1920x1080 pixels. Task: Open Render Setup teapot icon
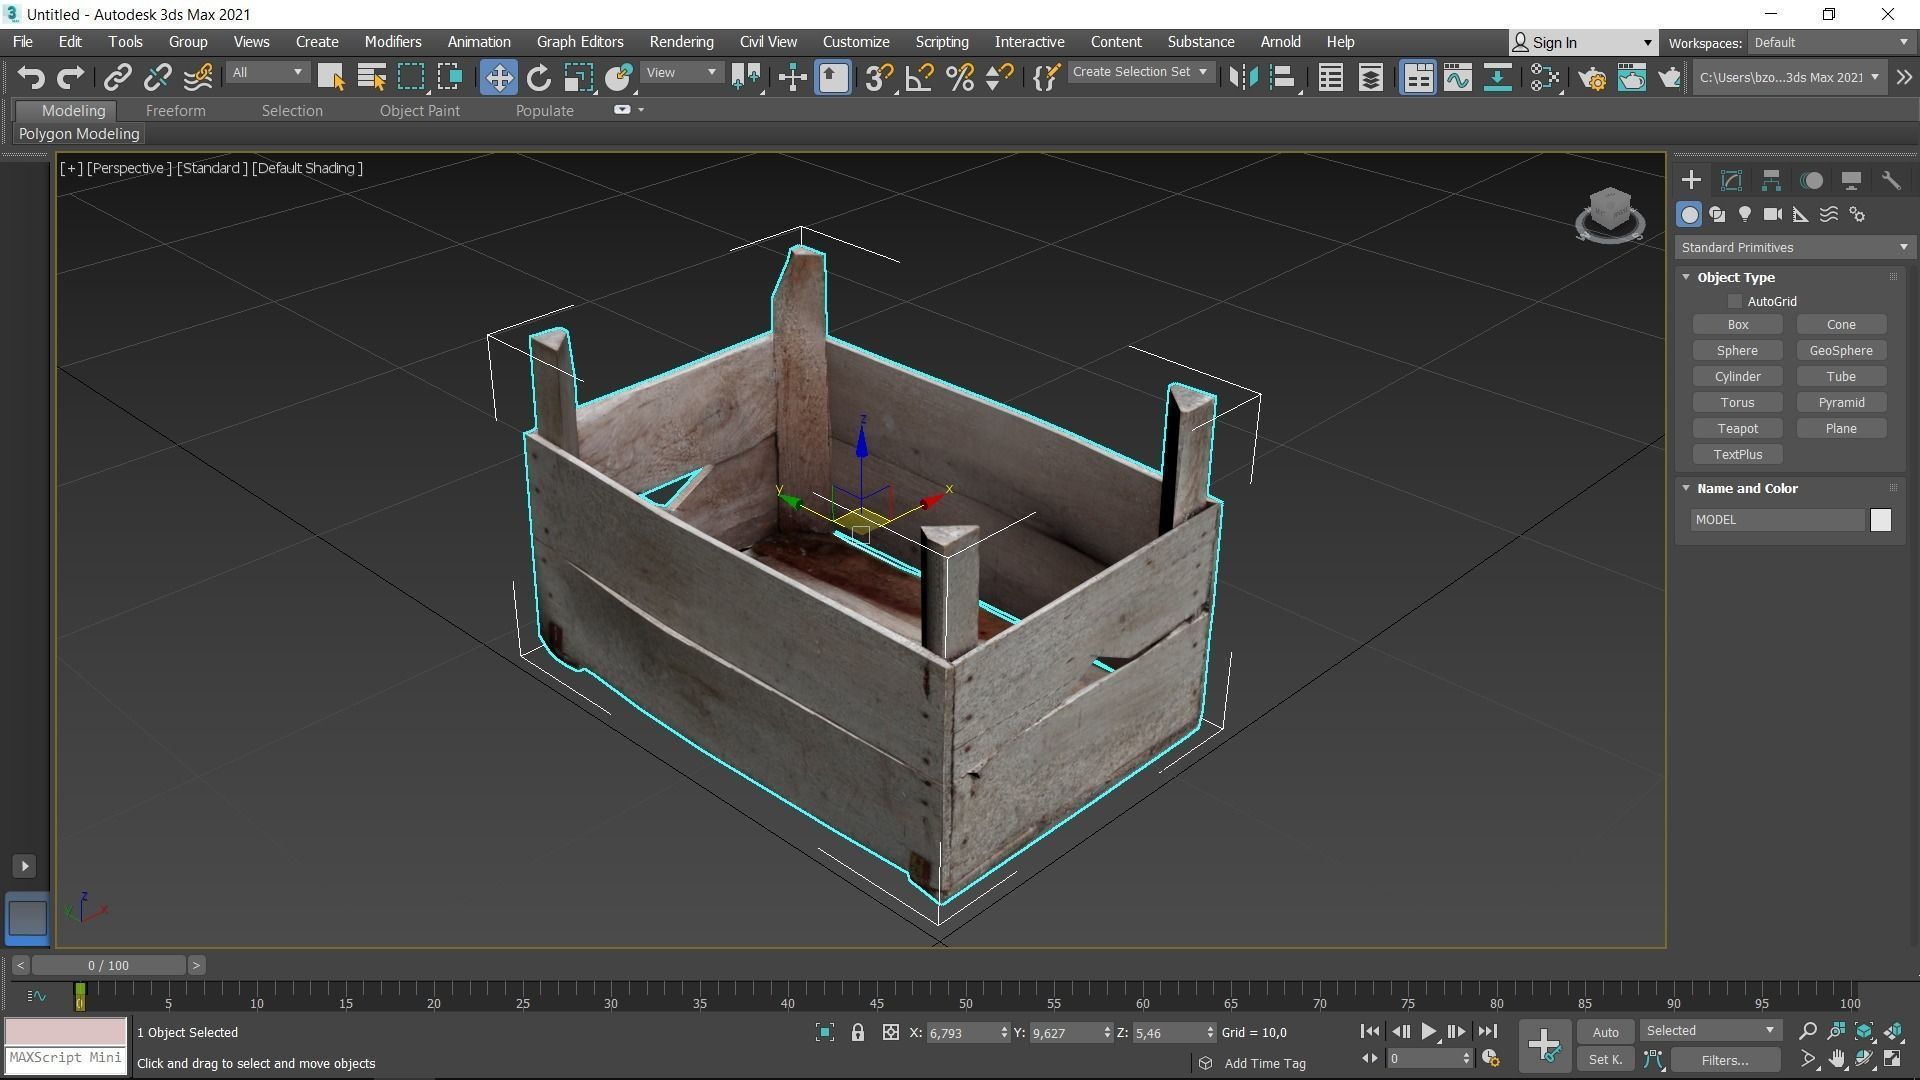[x=1592, y=77]
